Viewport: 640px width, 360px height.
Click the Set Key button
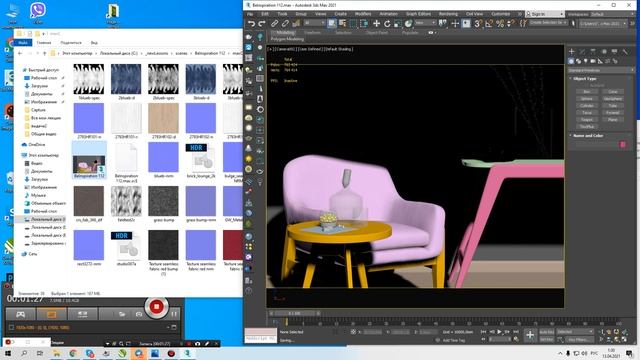pyautogui.click(x=547, y=339)
